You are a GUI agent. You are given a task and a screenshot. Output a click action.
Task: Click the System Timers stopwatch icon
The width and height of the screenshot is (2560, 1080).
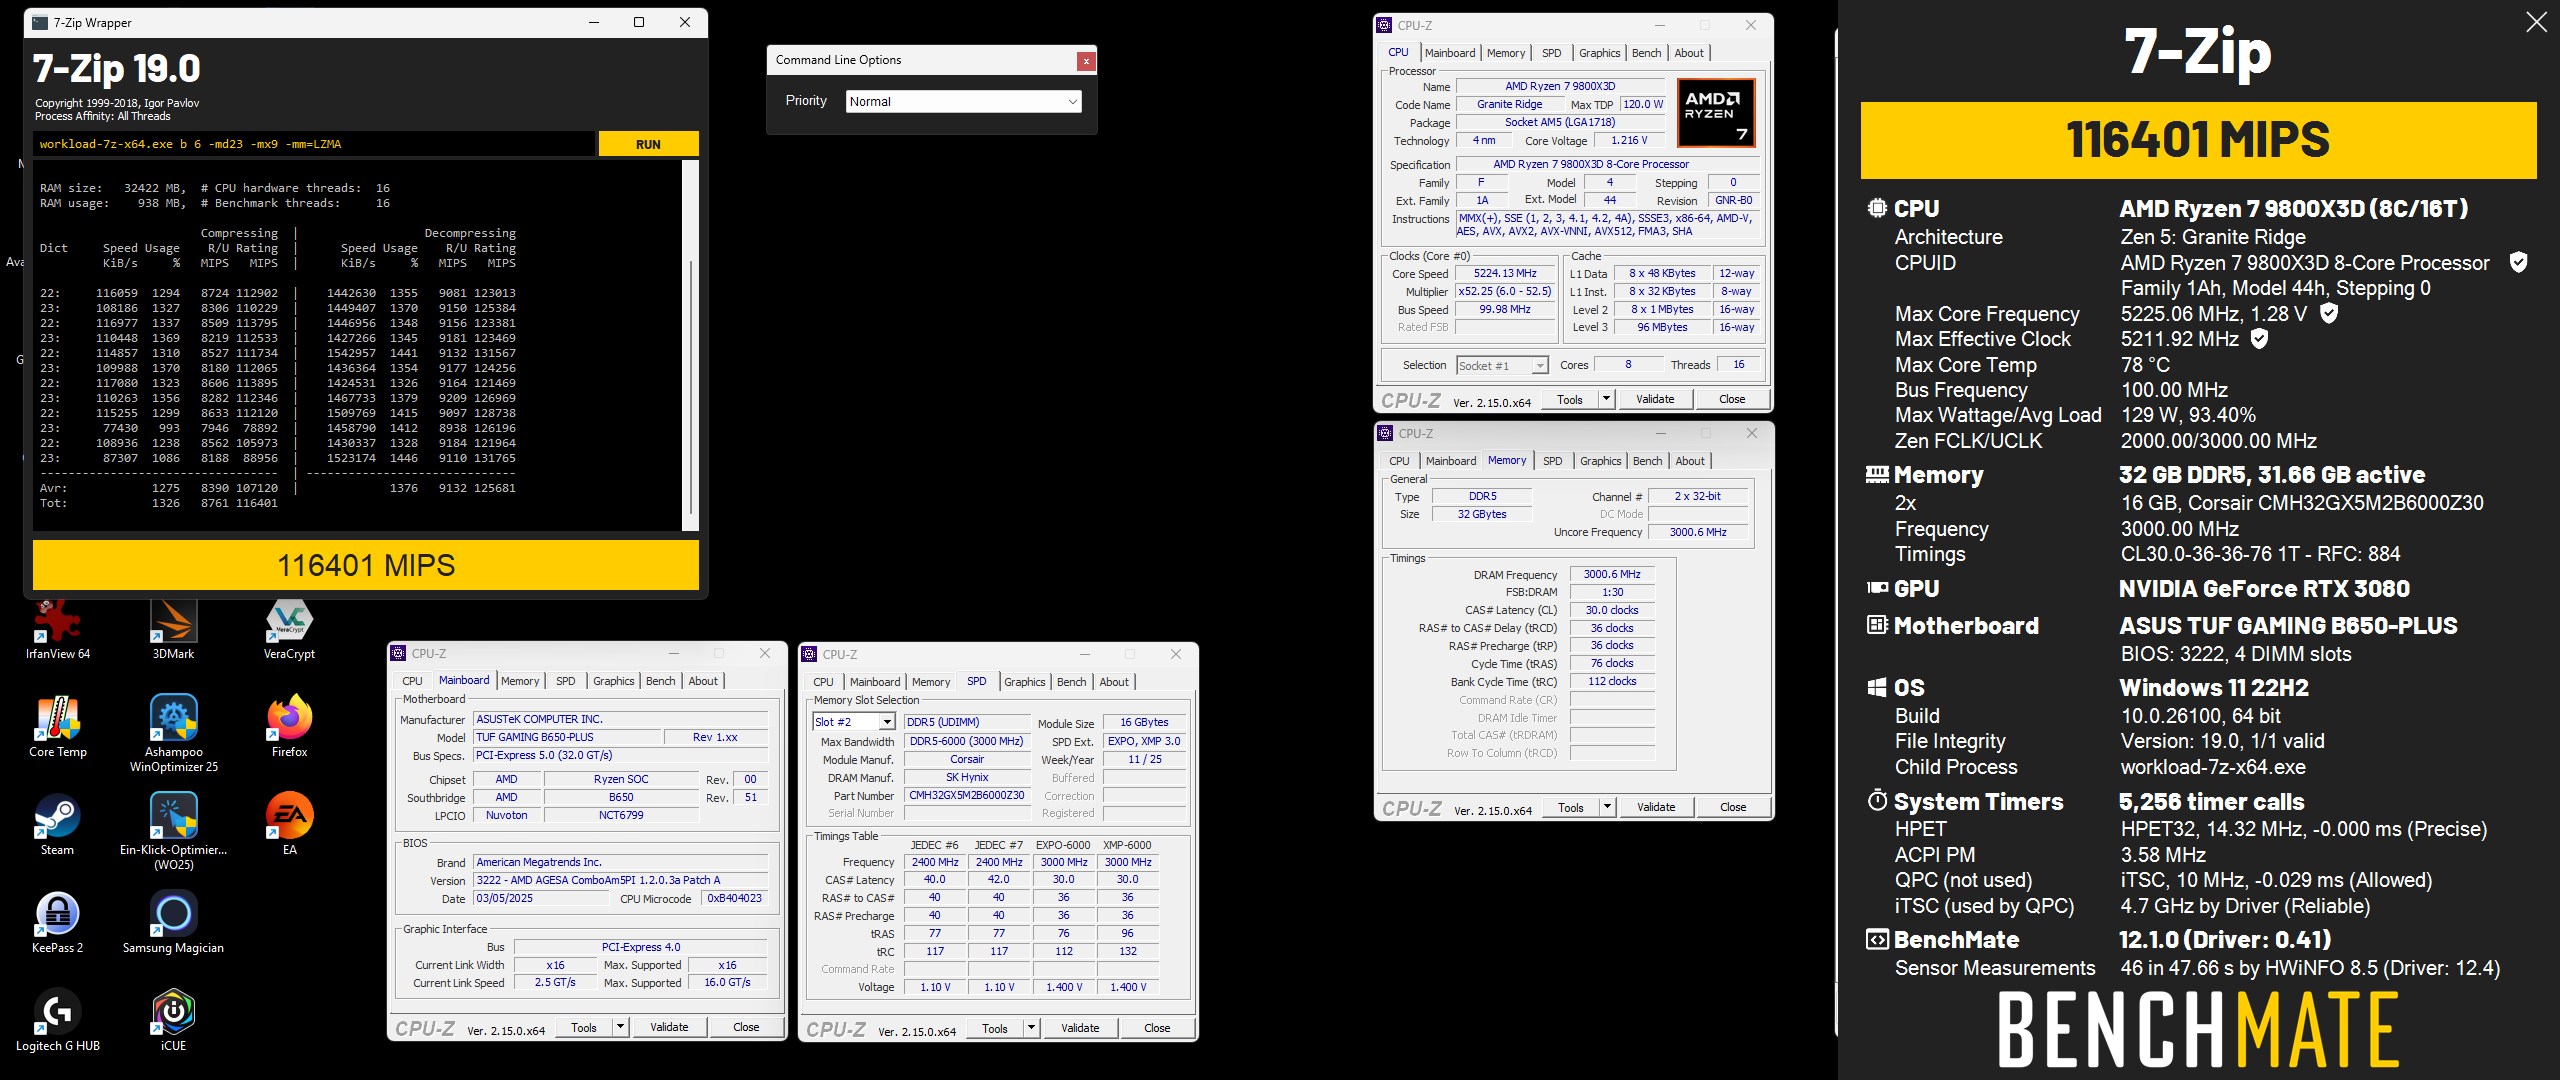click(1877, 801)
